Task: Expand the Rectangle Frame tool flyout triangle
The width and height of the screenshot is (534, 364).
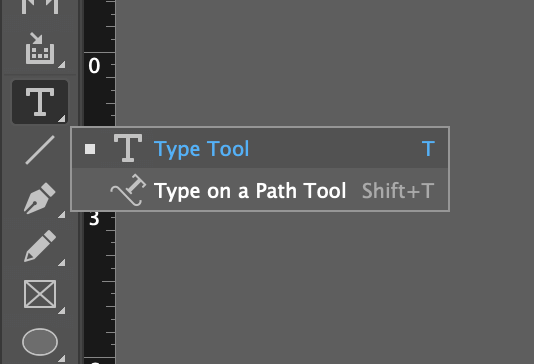Action: (x=61, y=311)
